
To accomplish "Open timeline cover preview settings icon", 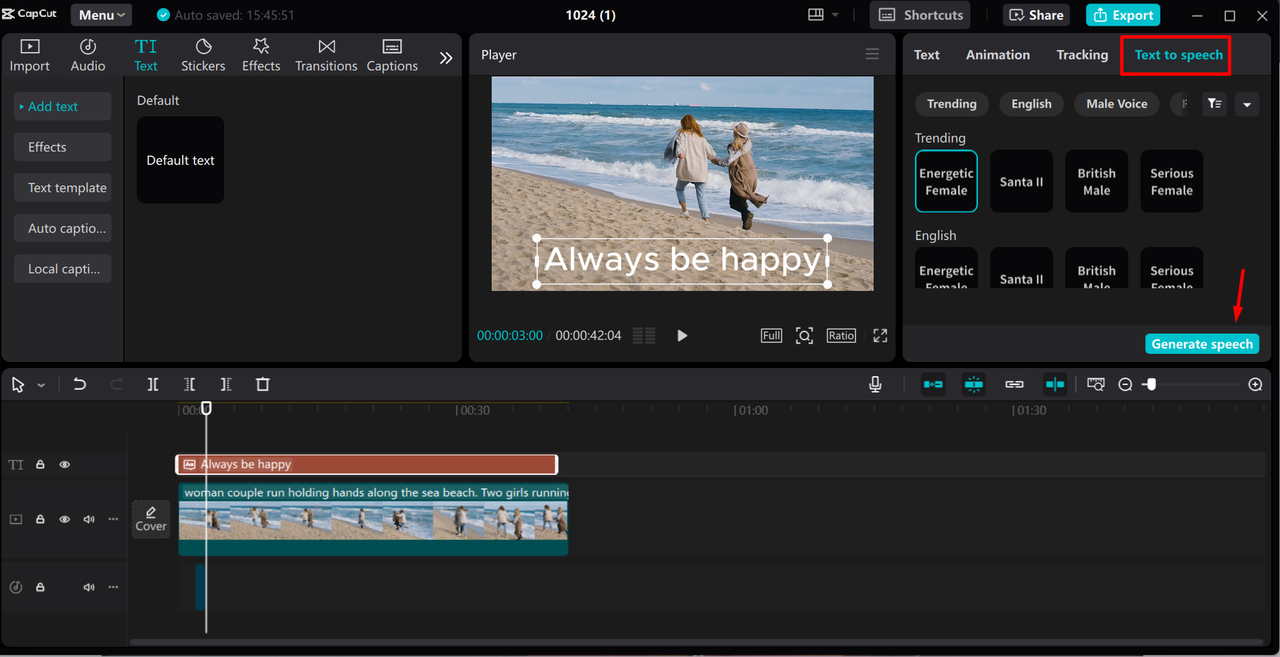I will (1096, 384).
